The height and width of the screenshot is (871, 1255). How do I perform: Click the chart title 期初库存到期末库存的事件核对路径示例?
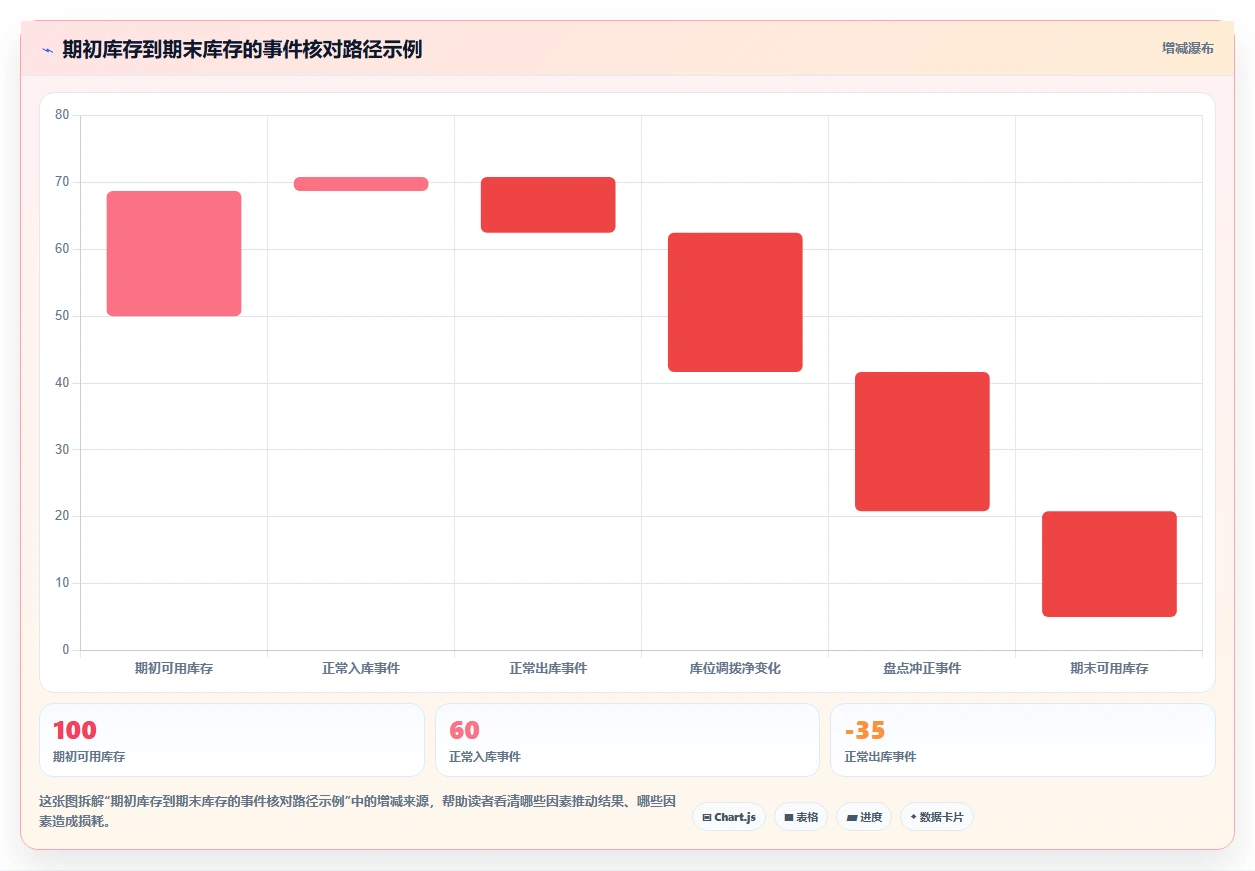click(x=242, y=49)
